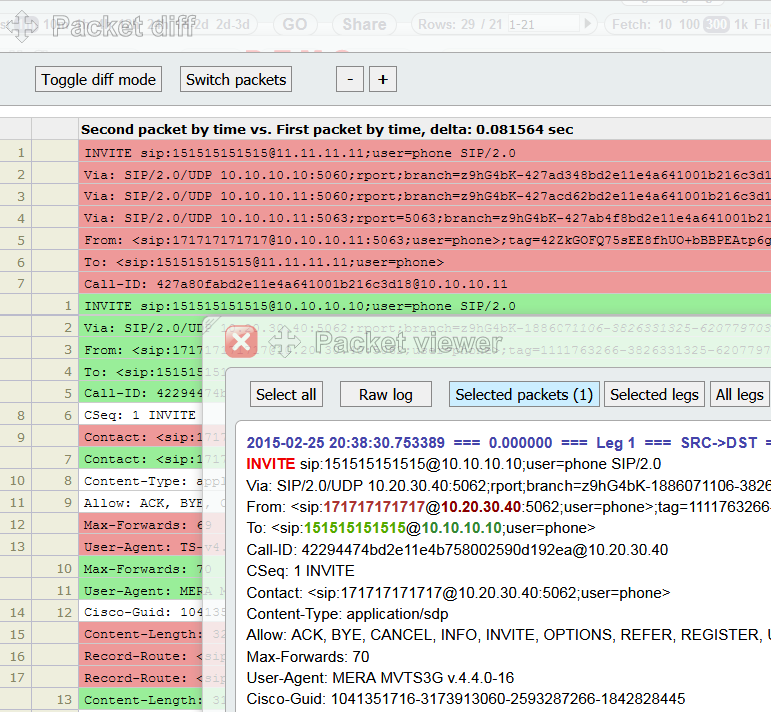Select the 1k fetch size option

[x=741, y=24]
